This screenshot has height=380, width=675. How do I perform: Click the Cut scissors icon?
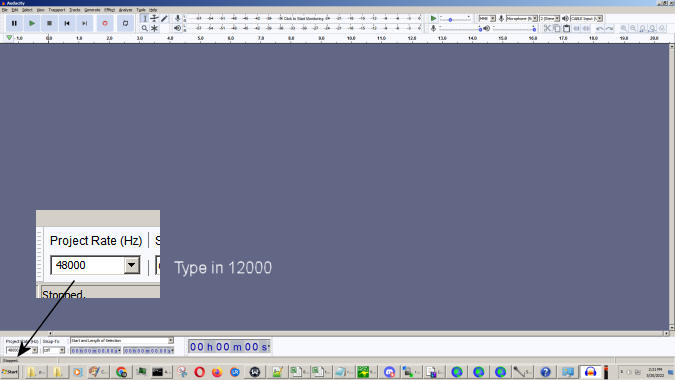[547, 28]
